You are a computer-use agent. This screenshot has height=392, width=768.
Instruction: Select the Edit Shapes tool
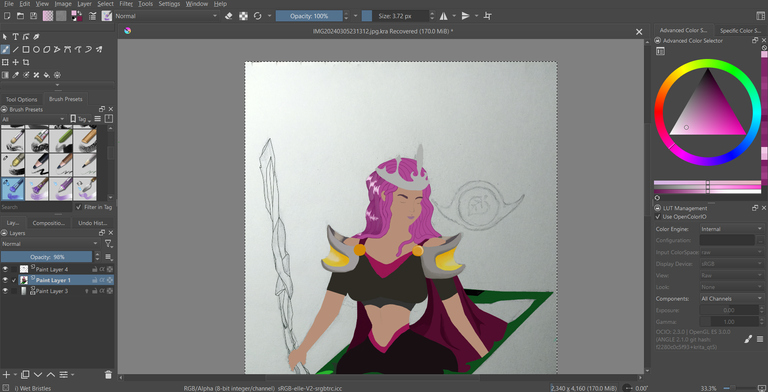point(26,37)
